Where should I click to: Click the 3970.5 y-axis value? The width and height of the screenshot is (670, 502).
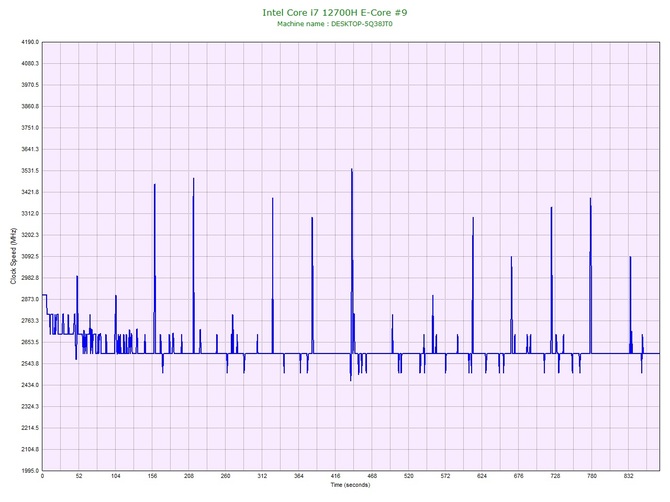pos(30,85)
